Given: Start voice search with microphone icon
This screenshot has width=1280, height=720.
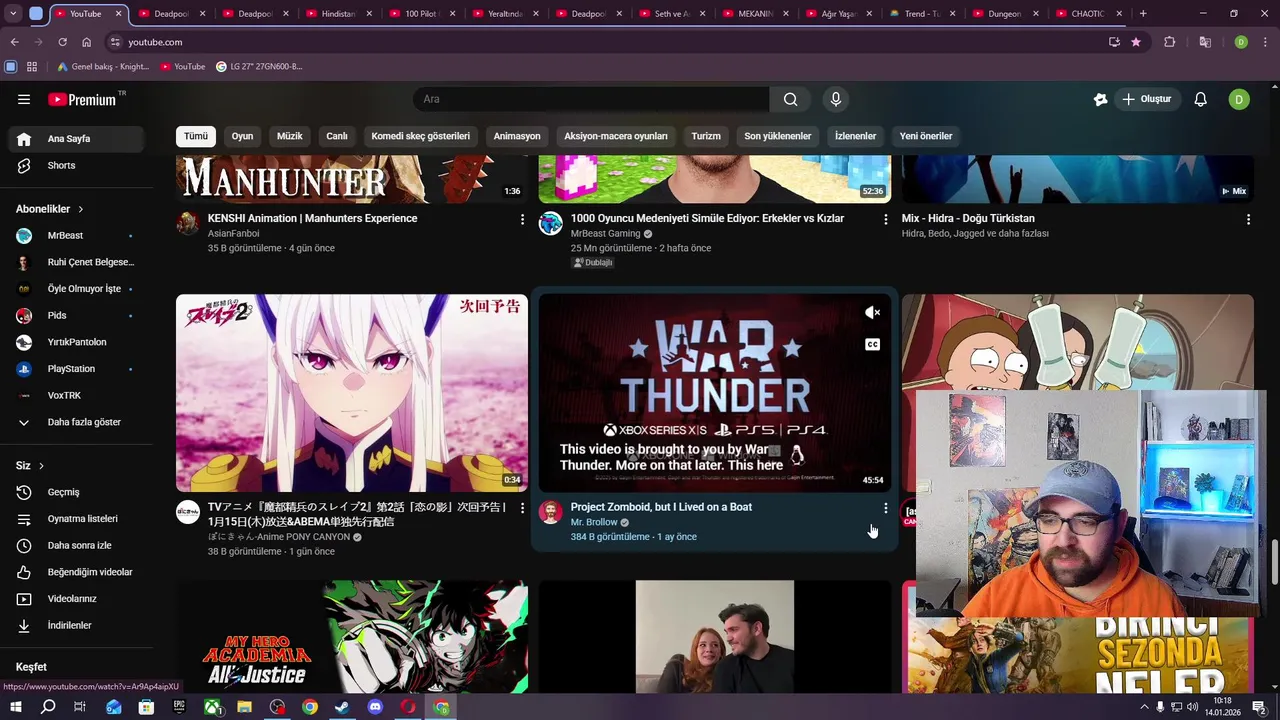Looking at the screenshot, I should pos(836,99).
